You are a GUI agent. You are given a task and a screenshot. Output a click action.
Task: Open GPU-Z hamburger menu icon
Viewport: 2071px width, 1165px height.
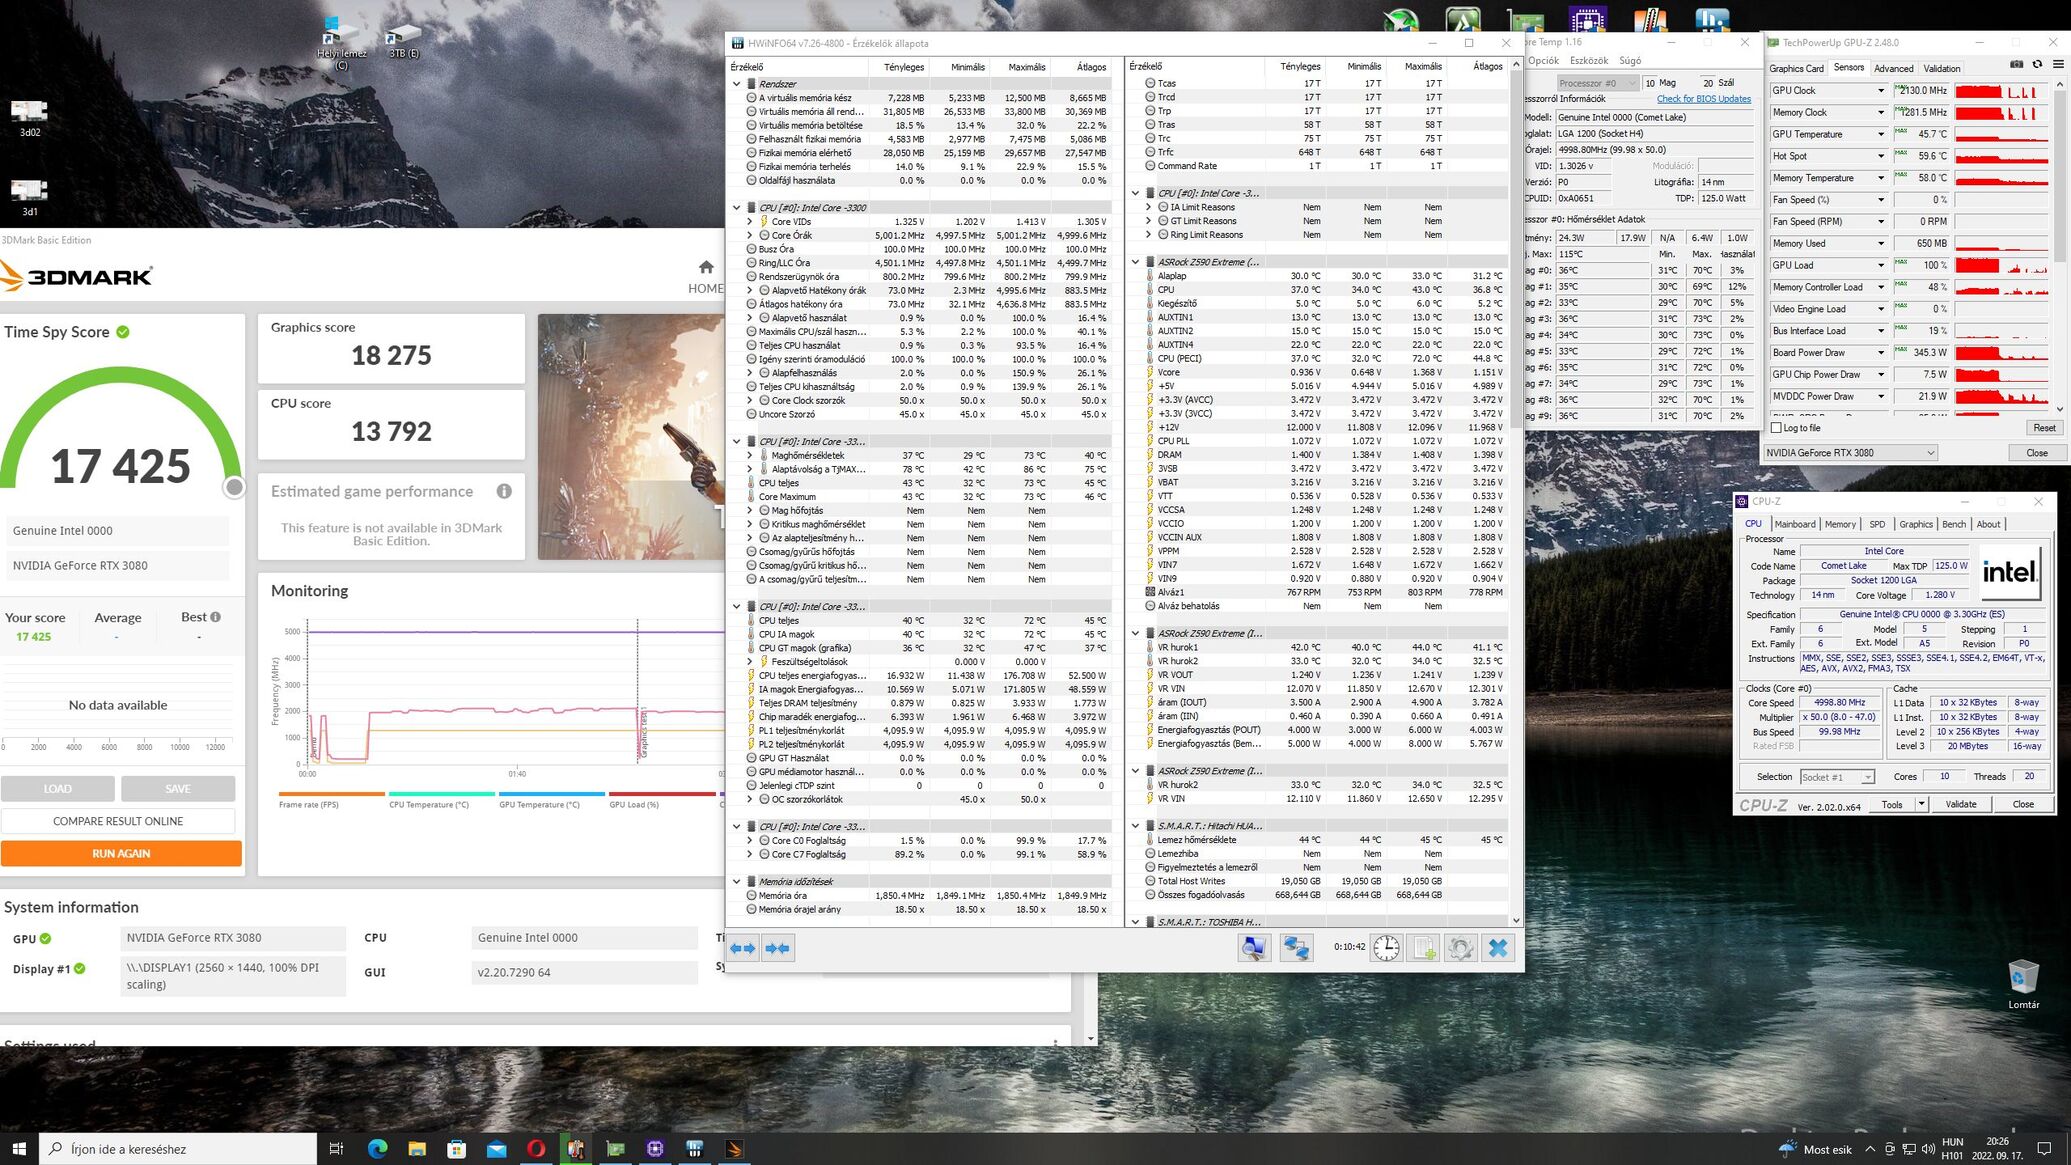point(2058,65)
